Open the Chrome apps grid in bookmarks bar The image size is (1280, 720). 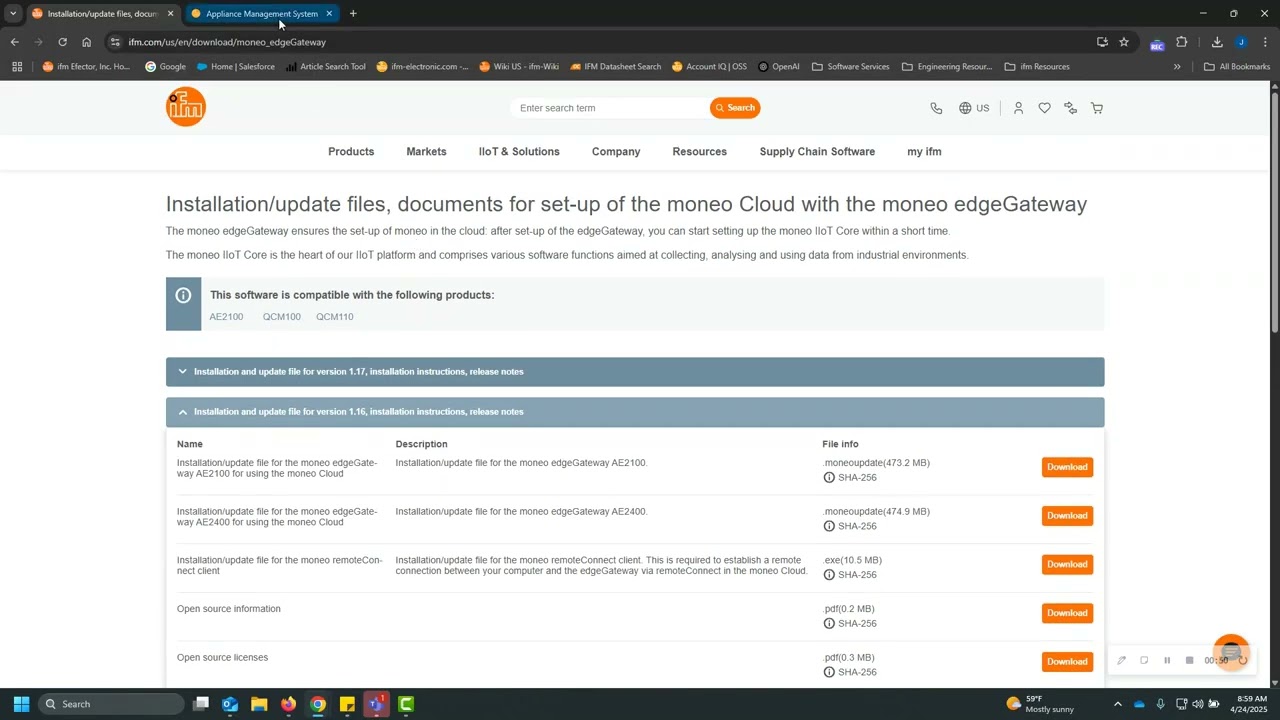pyautogui.click(x=17, y=67)
